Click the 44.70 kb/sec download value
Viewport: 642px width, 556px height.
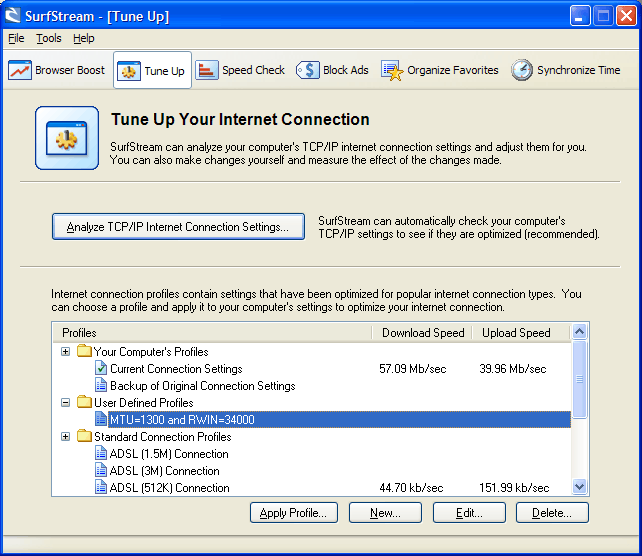411,488
